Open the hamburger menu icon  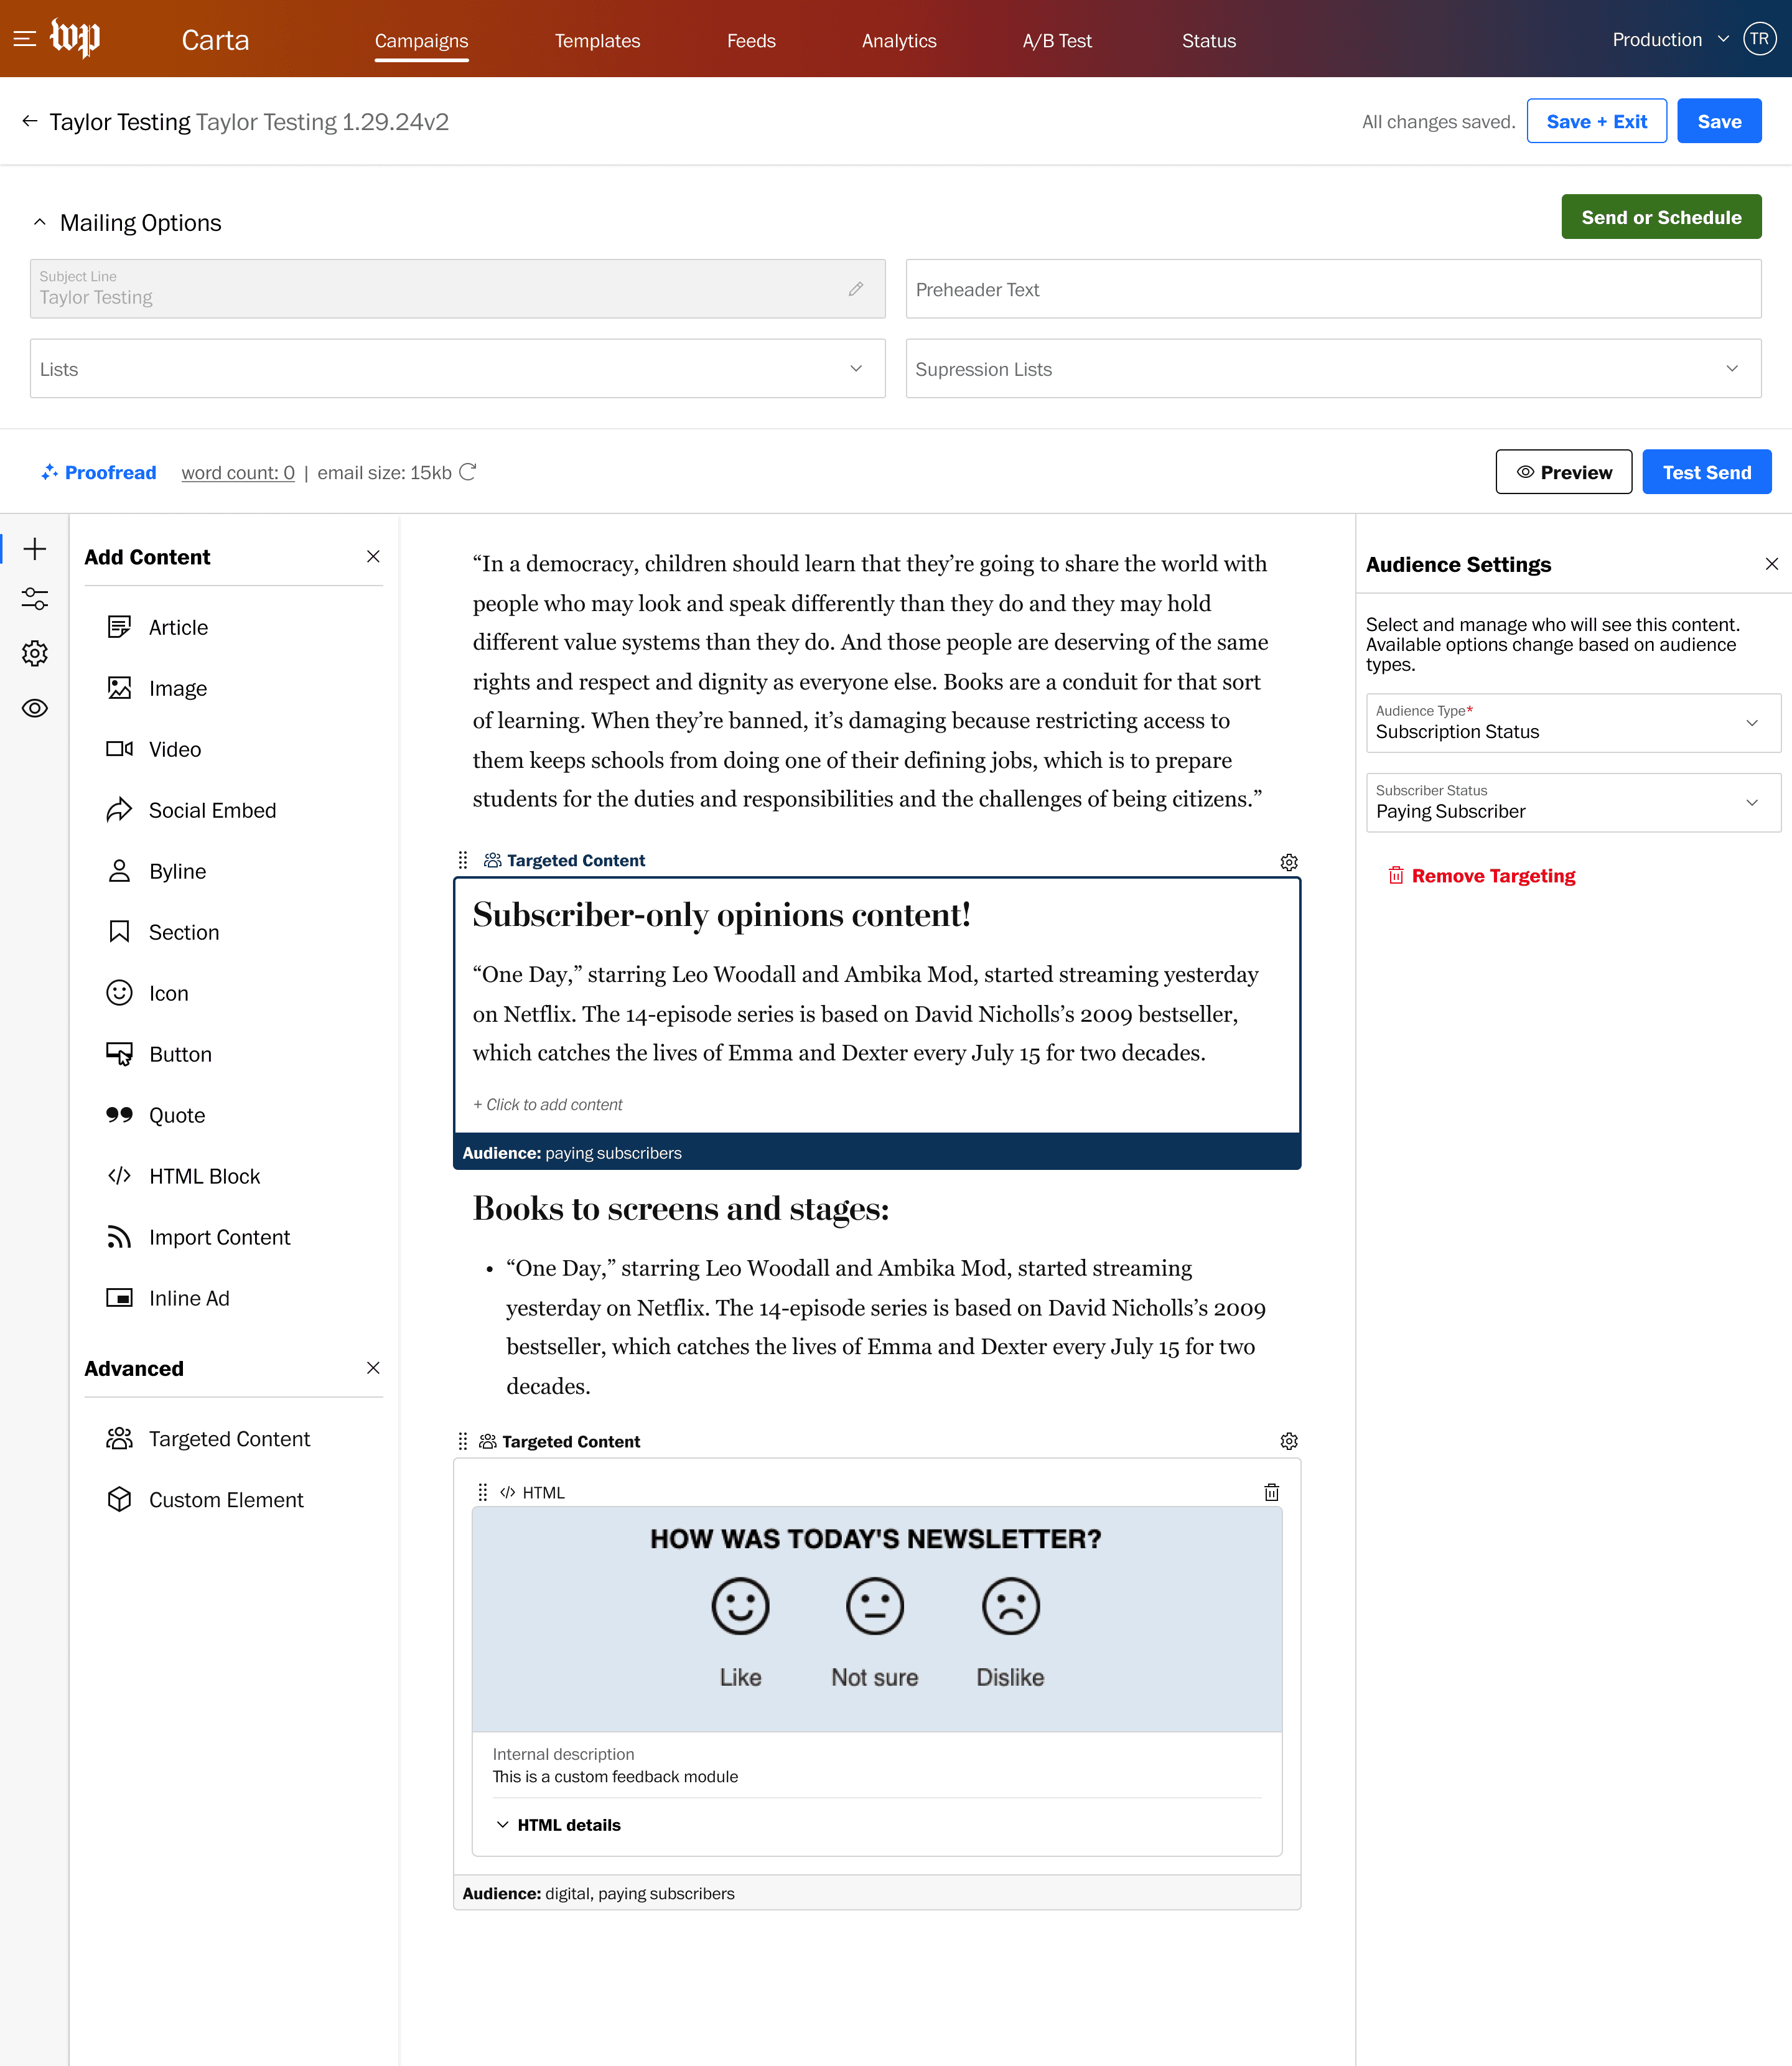[25, 39]
